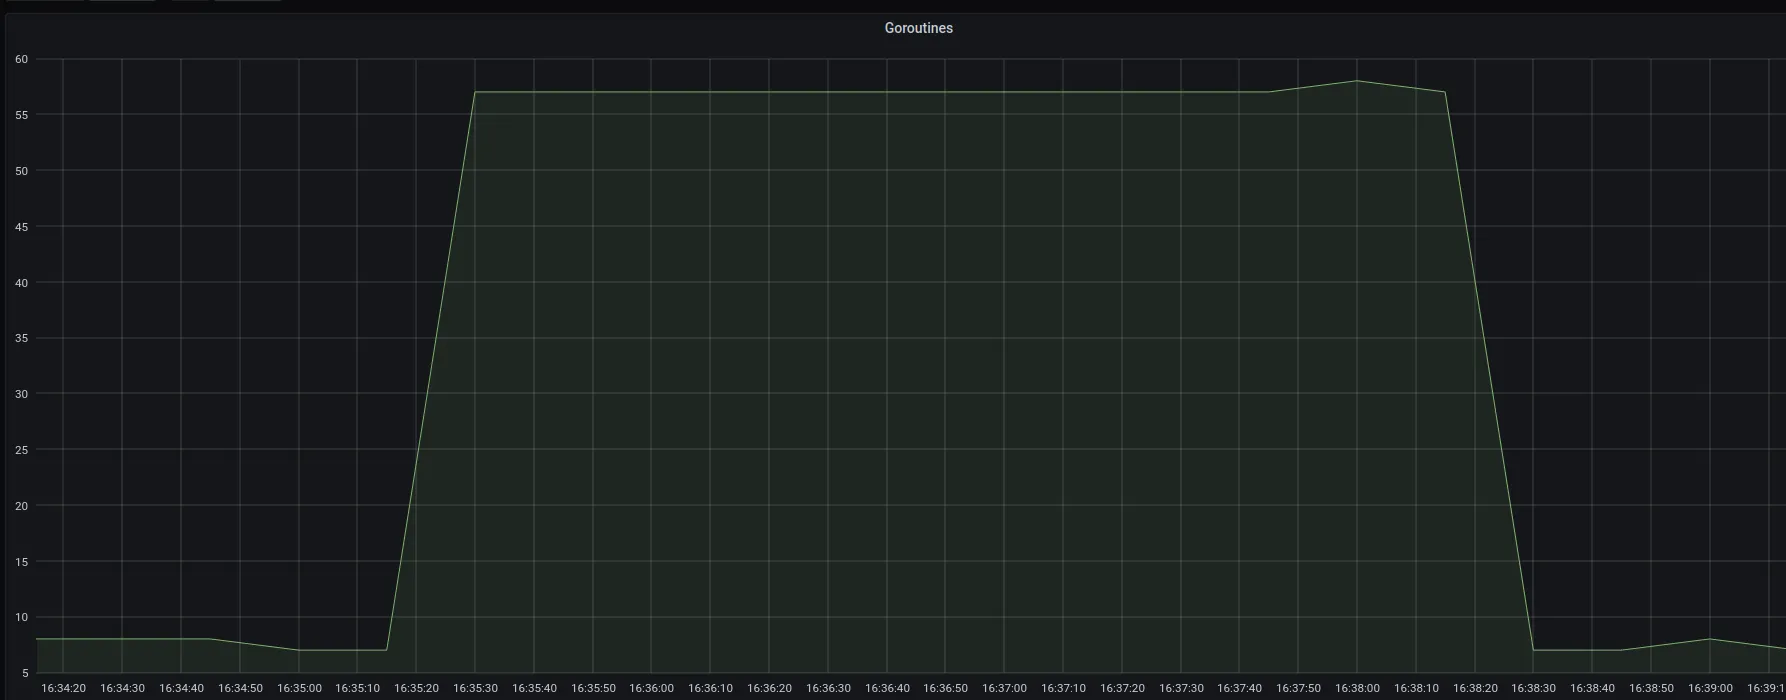Click the 16:37:40 time axis label

coord(1239,688)
